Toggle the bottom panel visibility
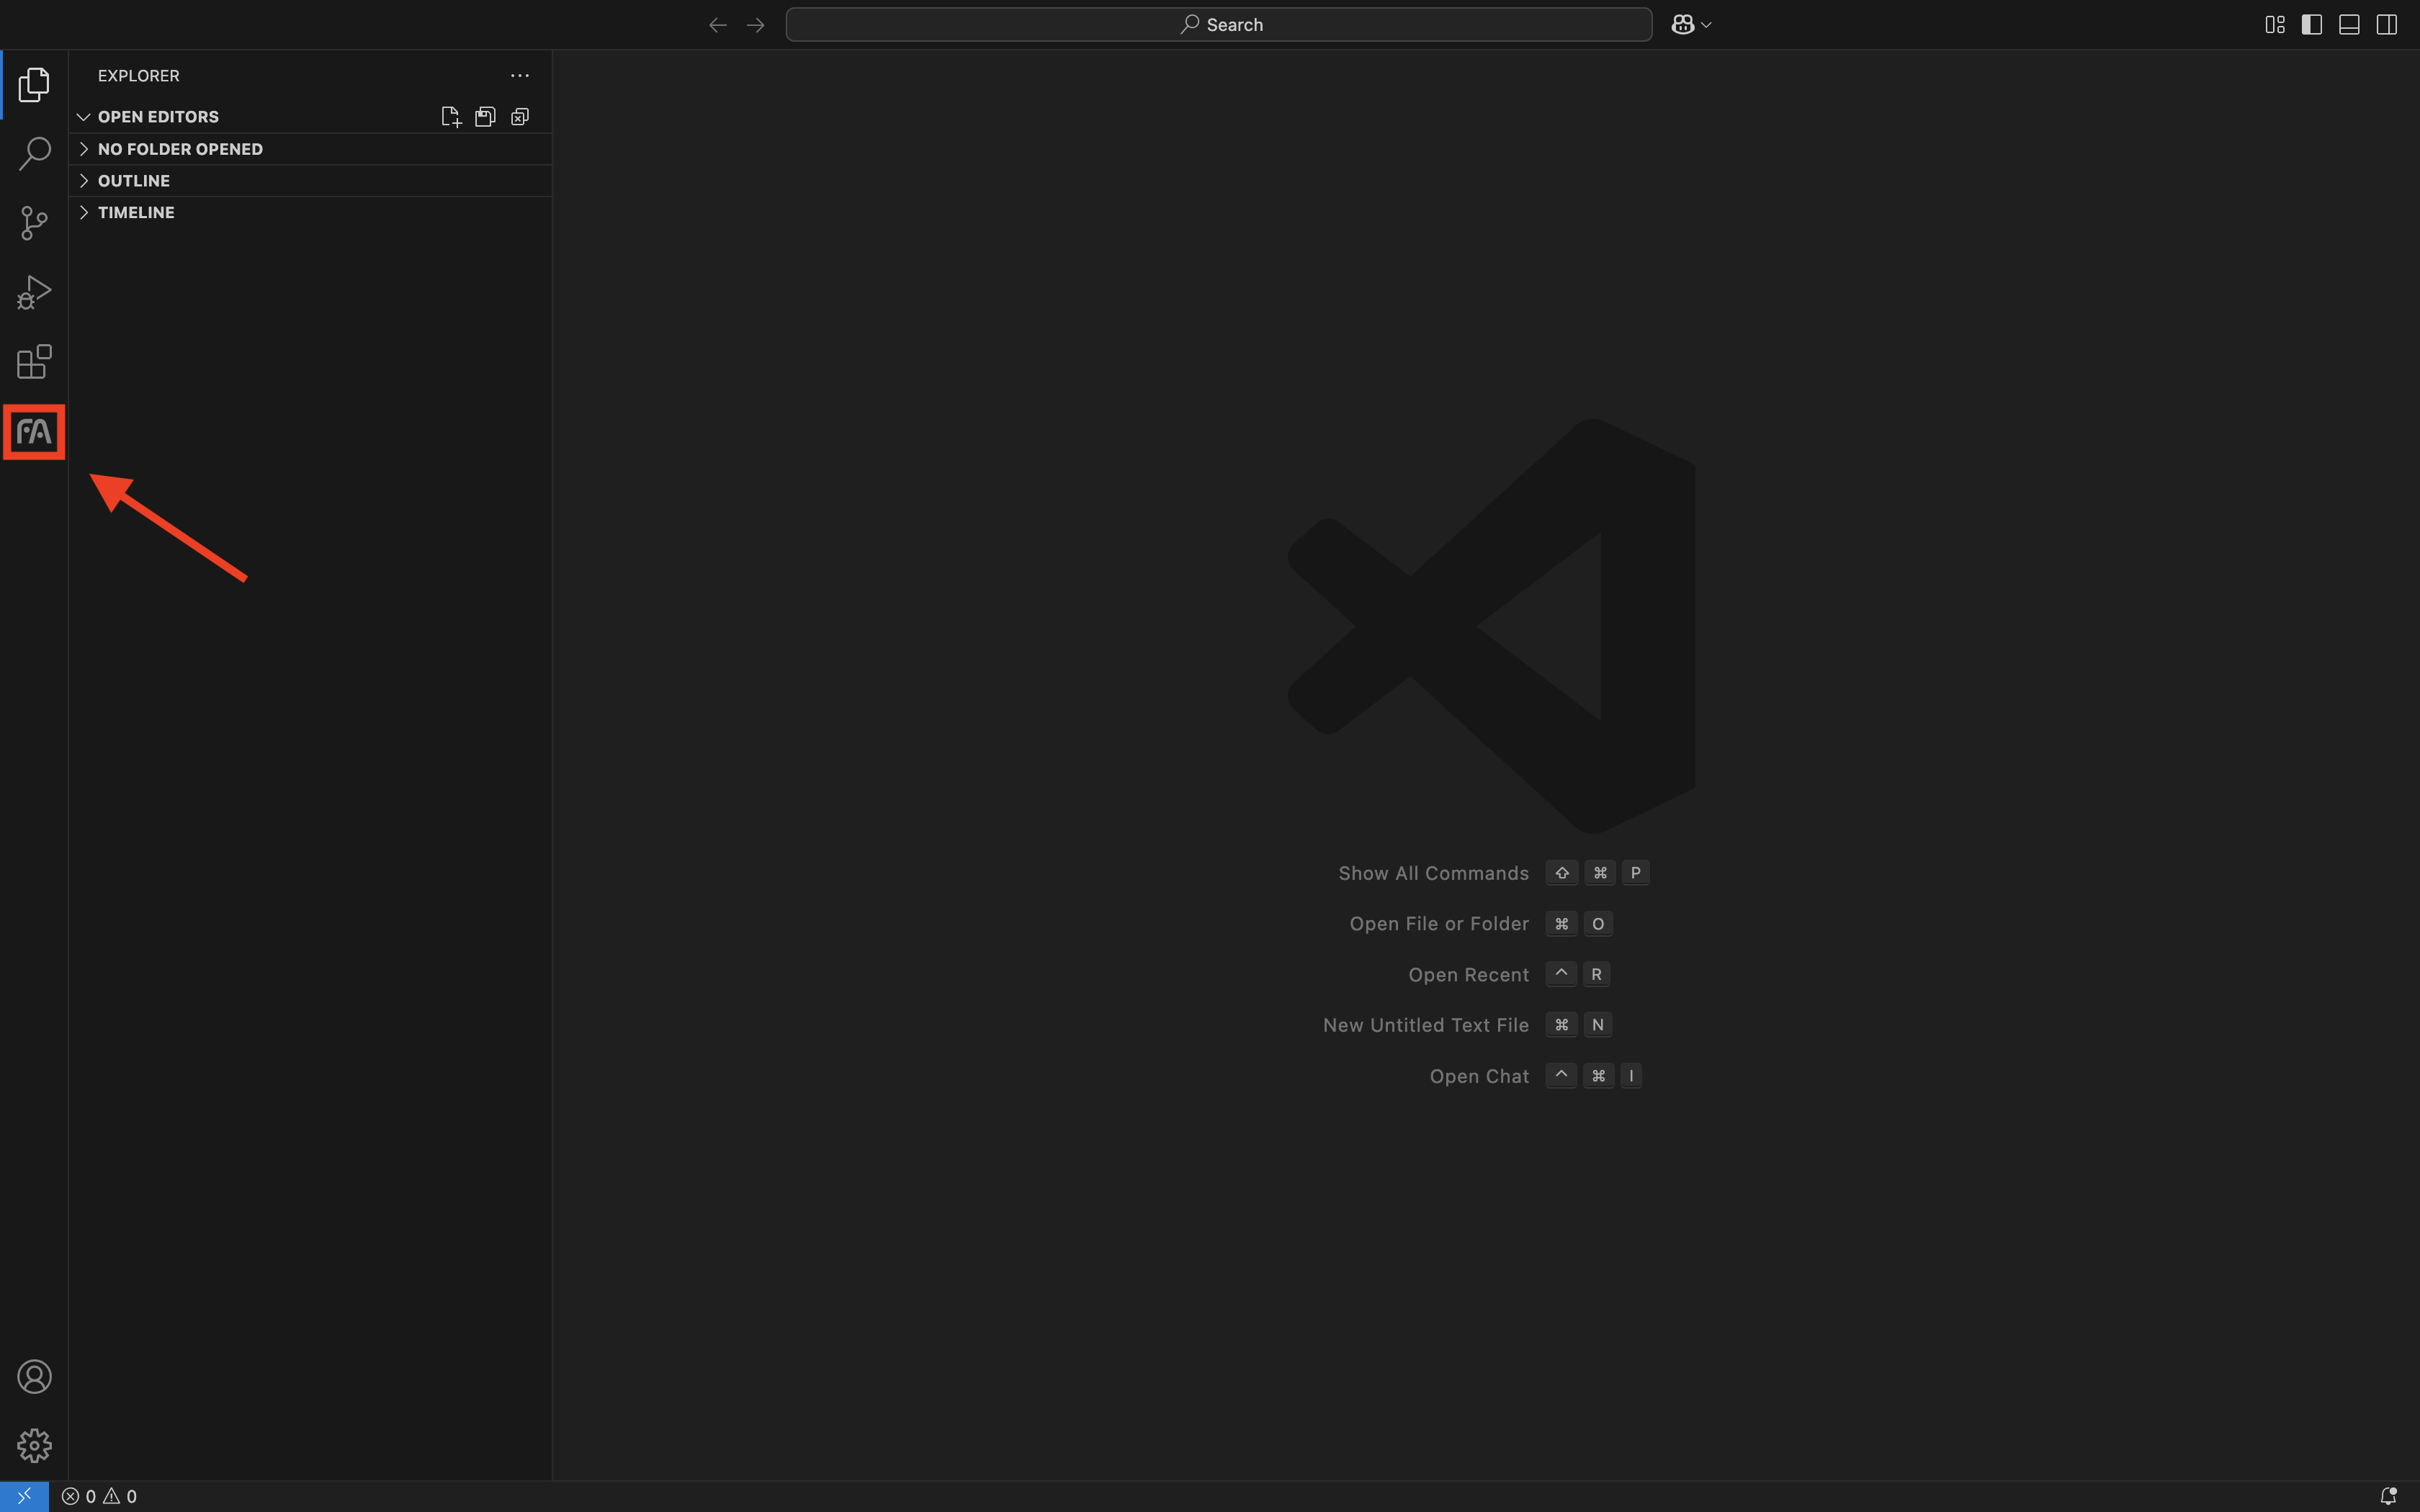 [2349, 25]
